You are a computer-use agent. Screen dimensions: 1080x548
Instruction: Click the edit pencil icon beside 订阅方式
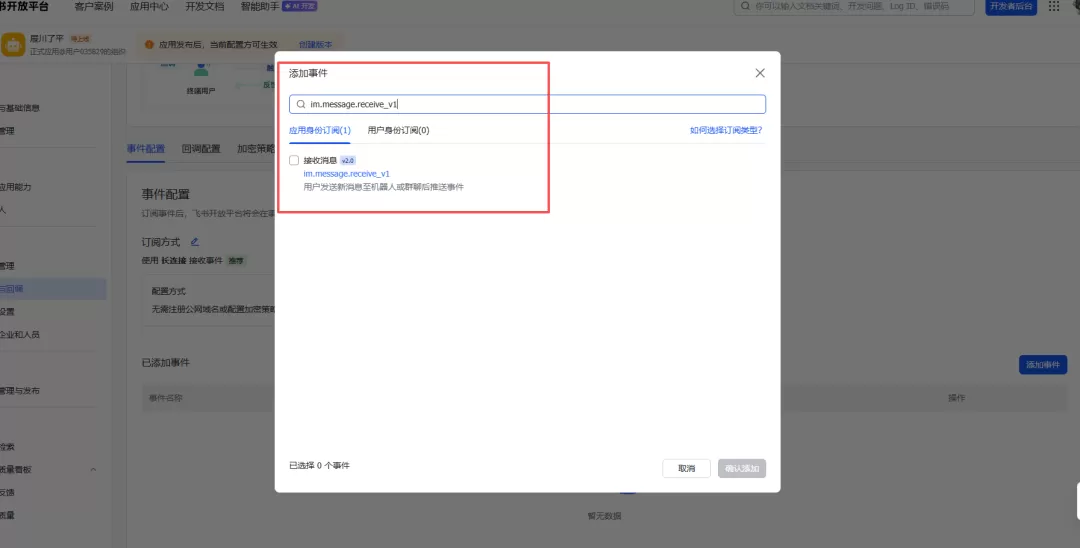(195, 242)
